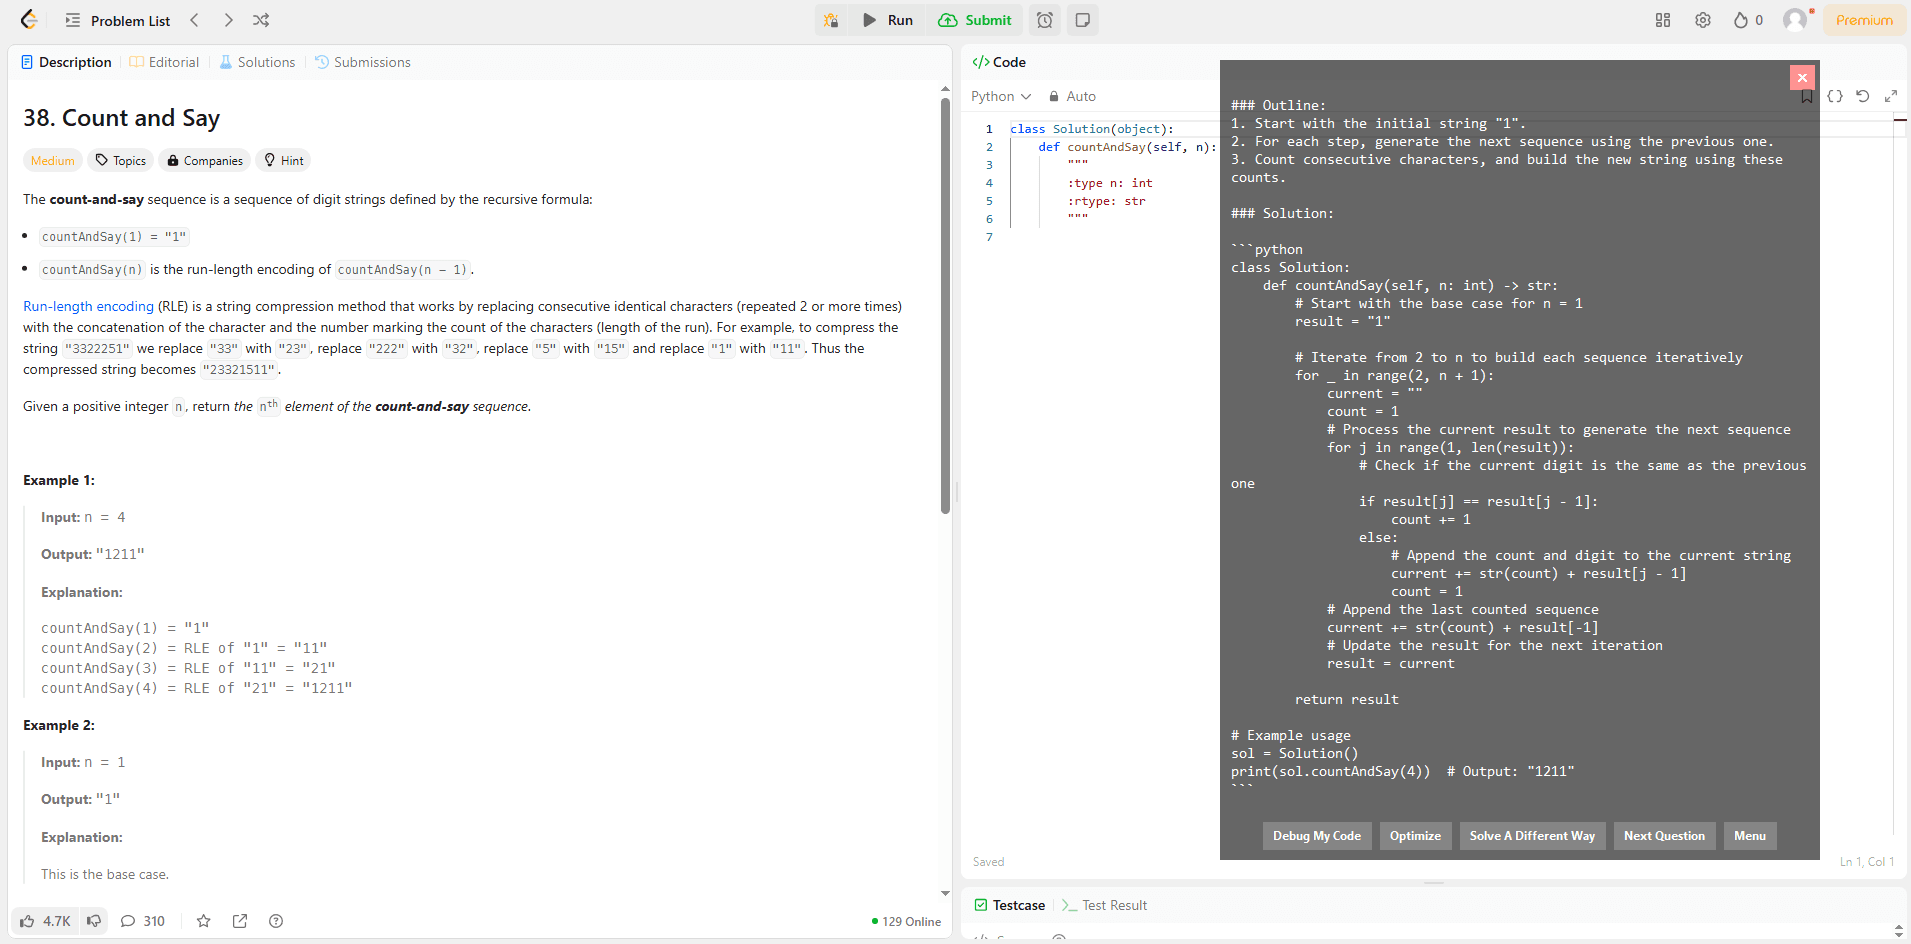Open settings gear icon
Image resolution: width=1911 pixels, height=944 pixels.
1703,20
